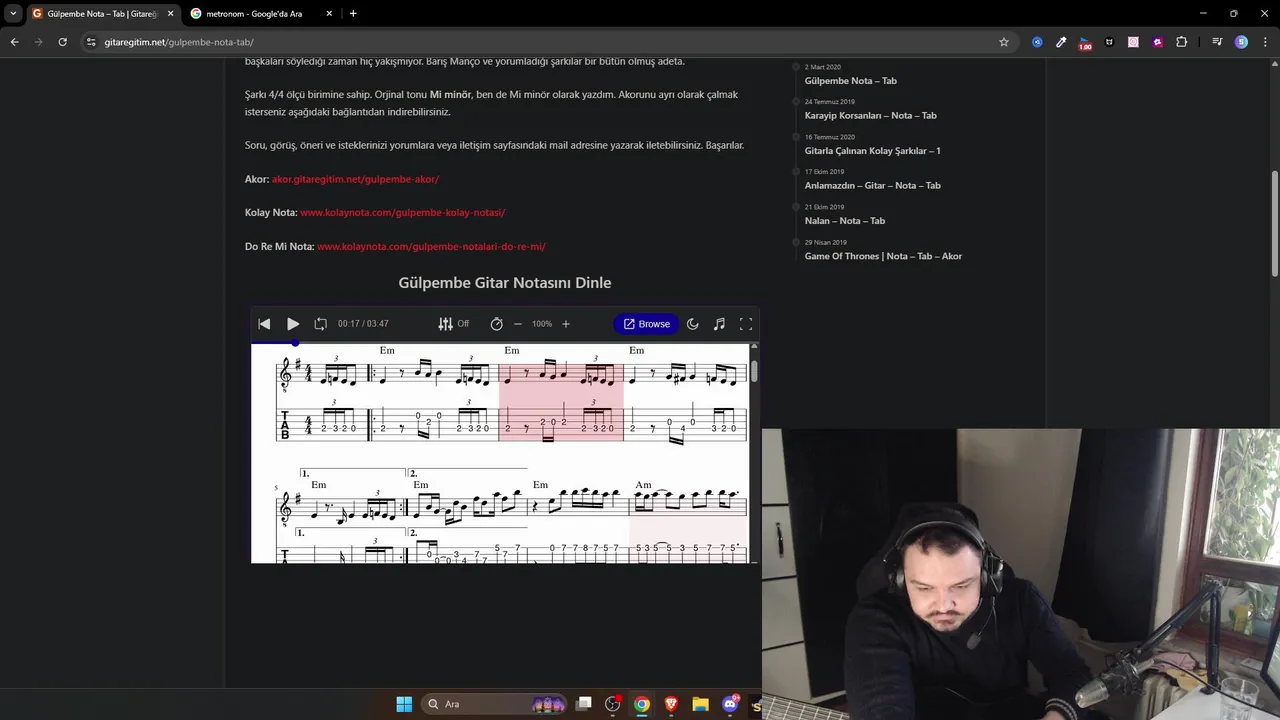This screenshot has width=1280, height=720.
Task: Click the pink square extension icon
Action: (x=1133, y=42)
